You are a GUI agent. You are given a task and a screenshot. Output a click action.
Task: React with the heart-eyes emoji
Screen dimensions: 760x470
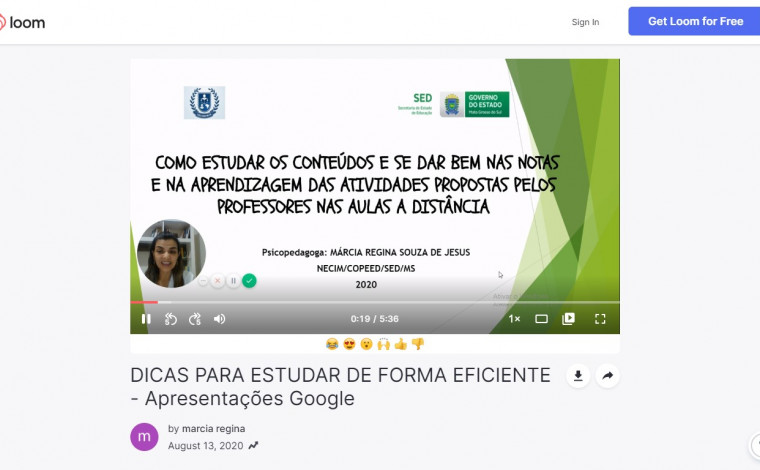[x=348, y=344]
